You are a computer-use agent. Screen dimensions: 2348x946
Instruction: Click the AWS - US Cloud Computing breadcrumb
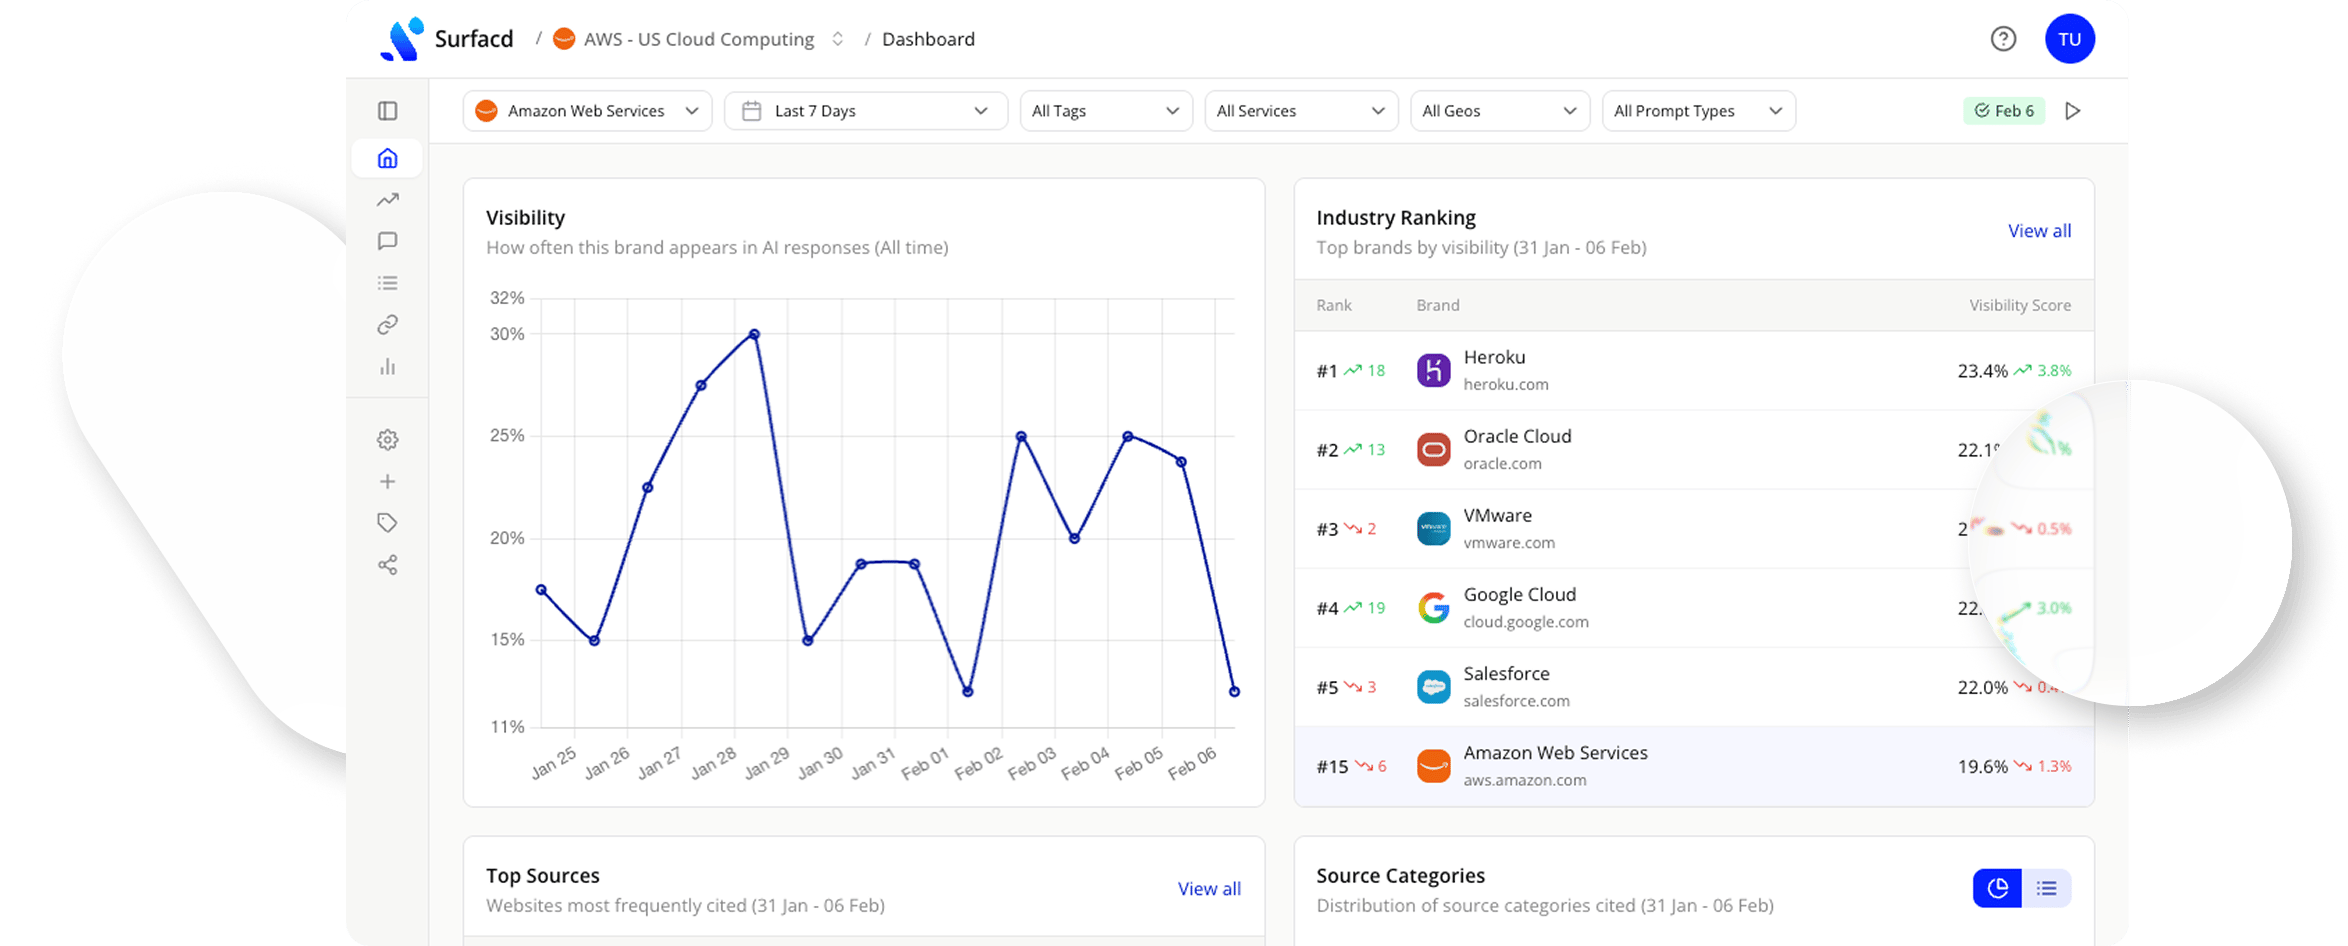click(x=699, y=39)
